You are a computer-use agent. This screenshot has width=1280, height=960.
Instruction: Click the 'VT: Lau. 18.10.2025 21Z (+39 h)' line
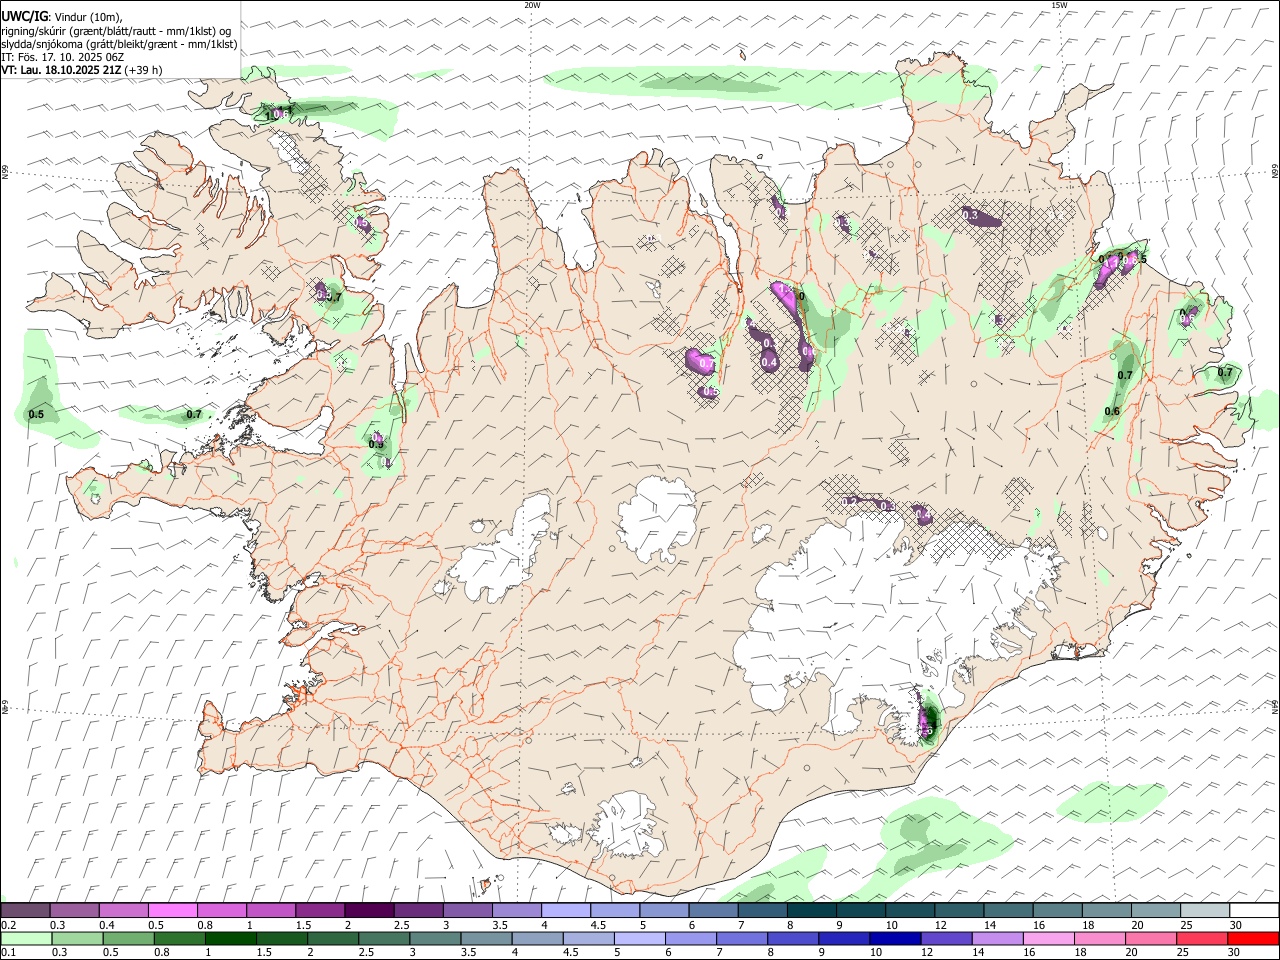coord(82,70)
